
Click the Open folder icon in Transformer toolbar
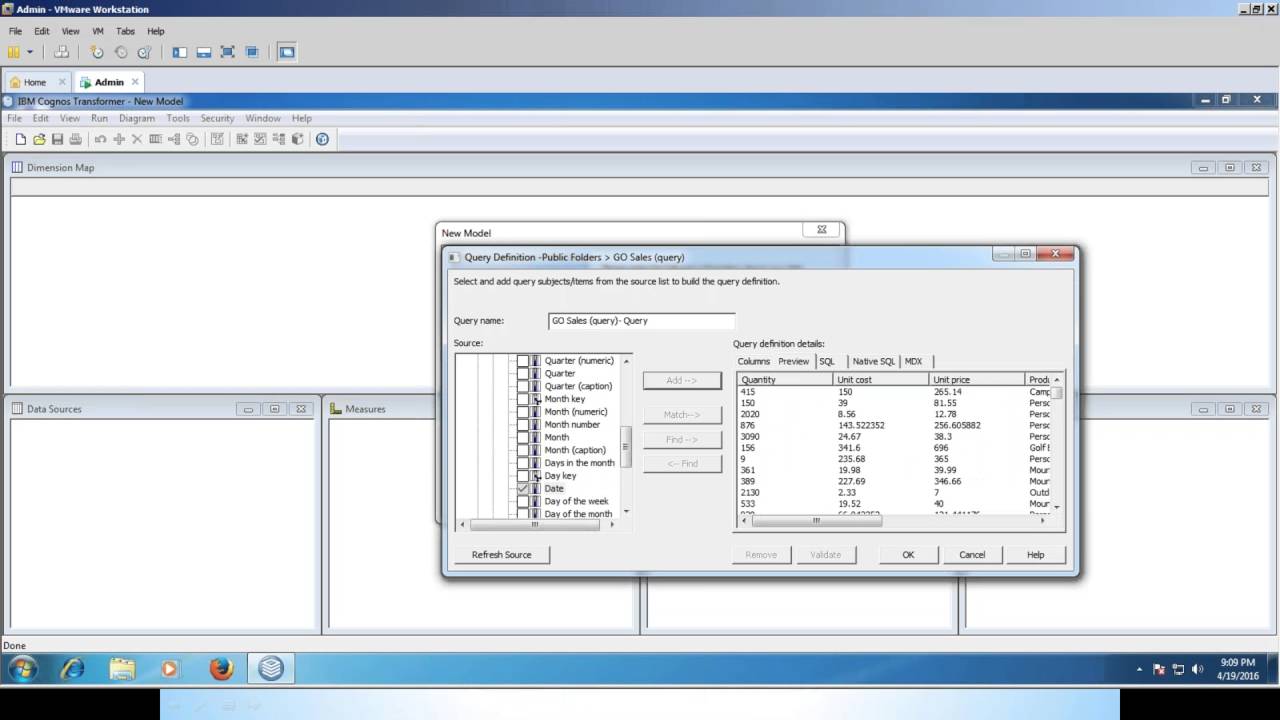pos(39,139)
